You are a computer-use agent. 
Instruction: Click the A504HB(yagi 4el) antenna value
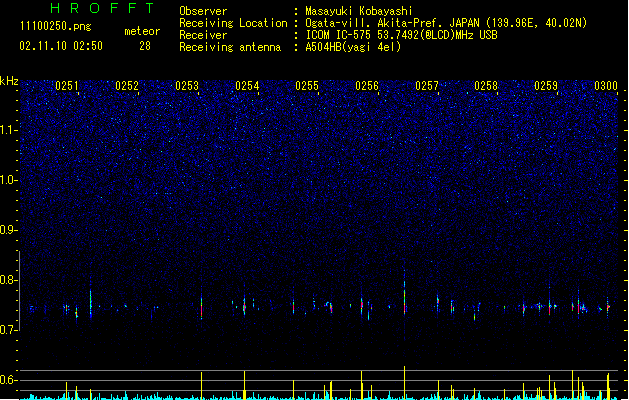point(353,47)
